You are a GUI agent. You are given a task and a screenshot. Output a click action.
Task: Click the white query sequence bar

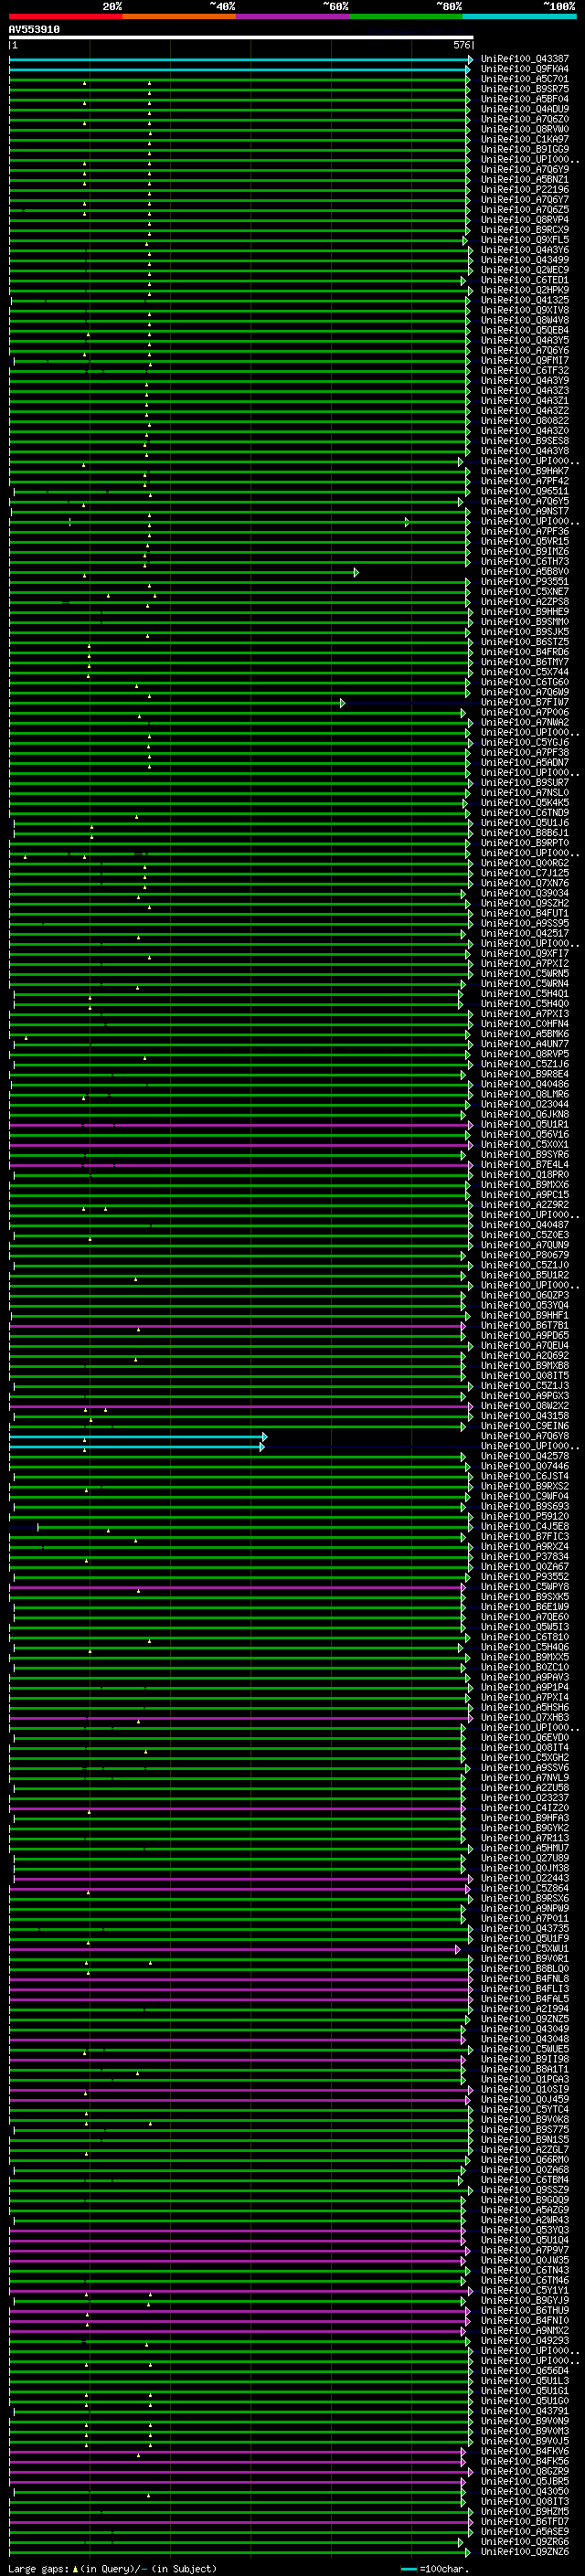241,38
